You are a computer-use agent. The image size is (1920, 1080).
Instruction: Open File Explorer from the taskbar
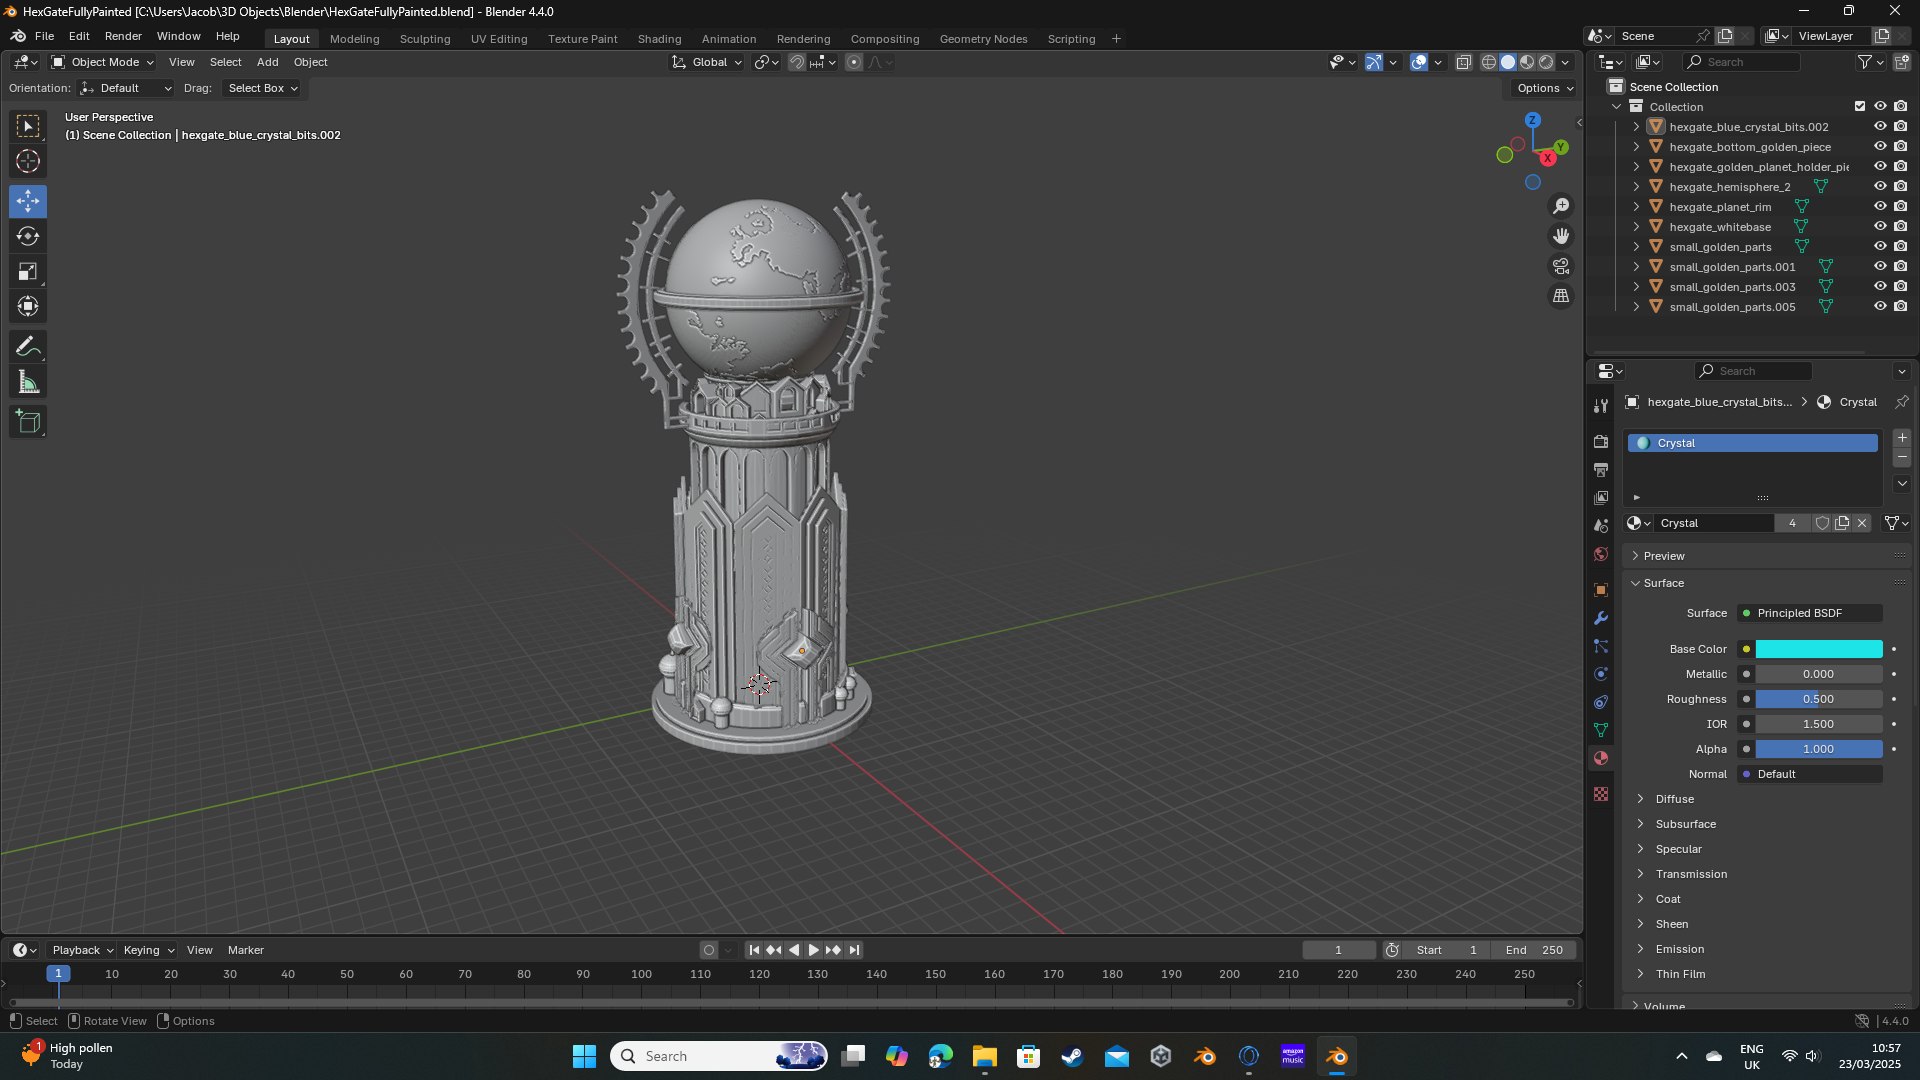coord(985,1056)
